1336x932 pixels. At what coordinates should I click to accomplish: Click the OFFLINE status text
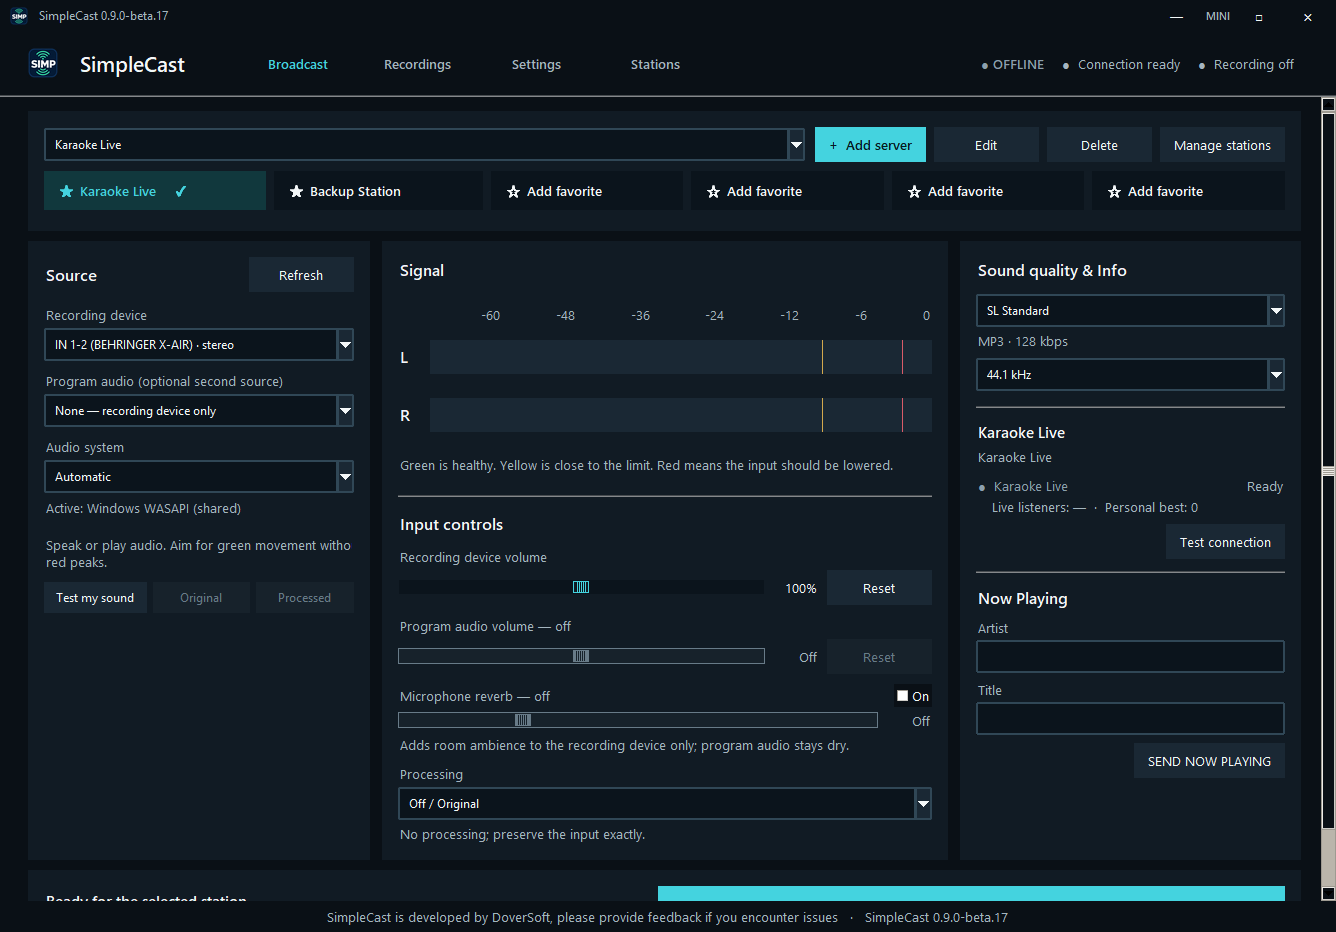click(1018, 65)
